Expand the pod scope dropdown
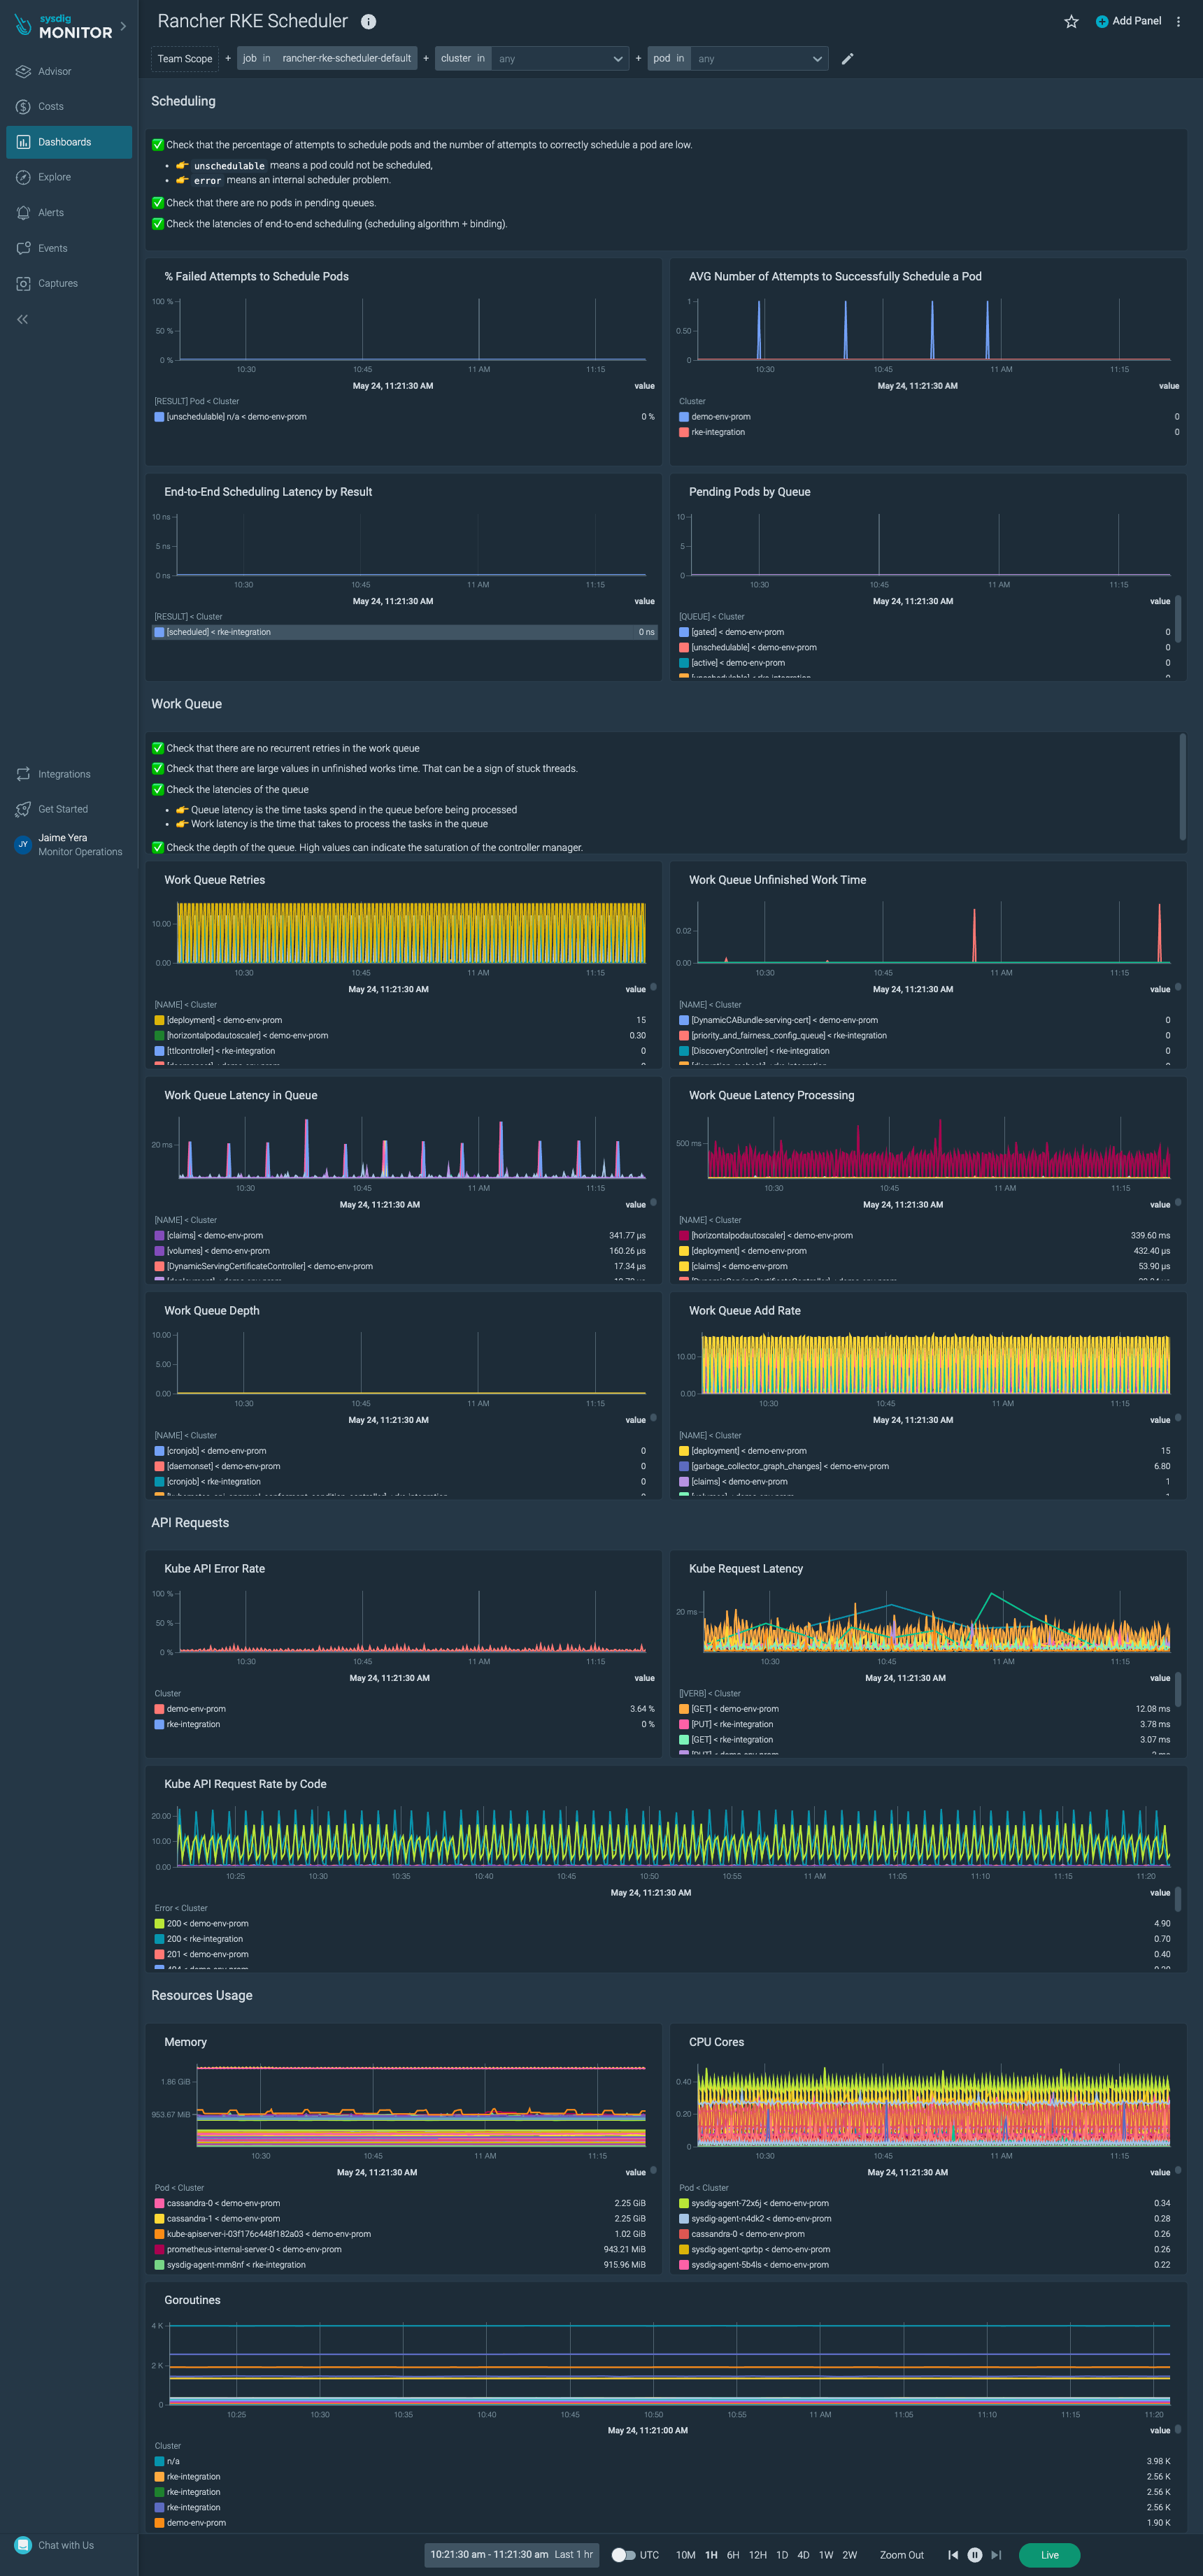Viewport: 1203px width, 2576px height. tap(817, 59)
